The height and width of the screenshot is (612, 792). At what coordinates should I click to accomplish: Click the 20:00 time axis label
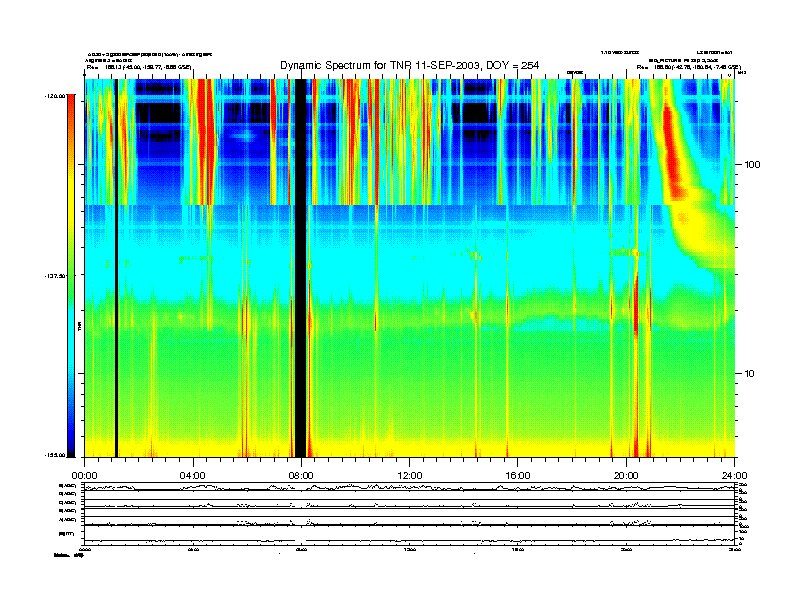point(626,476)
